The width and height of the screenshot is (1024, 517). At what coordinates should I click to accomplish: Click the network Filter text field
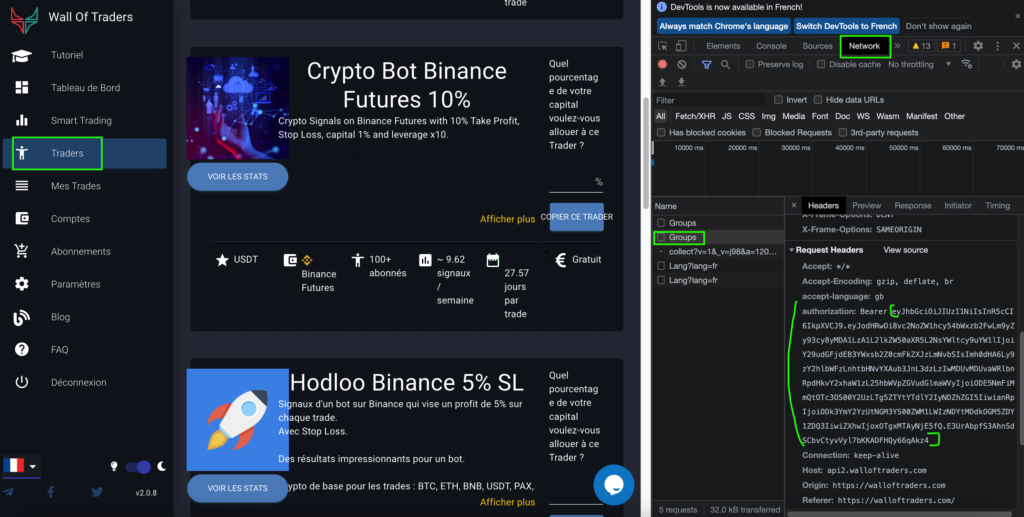tap(710, 101)
